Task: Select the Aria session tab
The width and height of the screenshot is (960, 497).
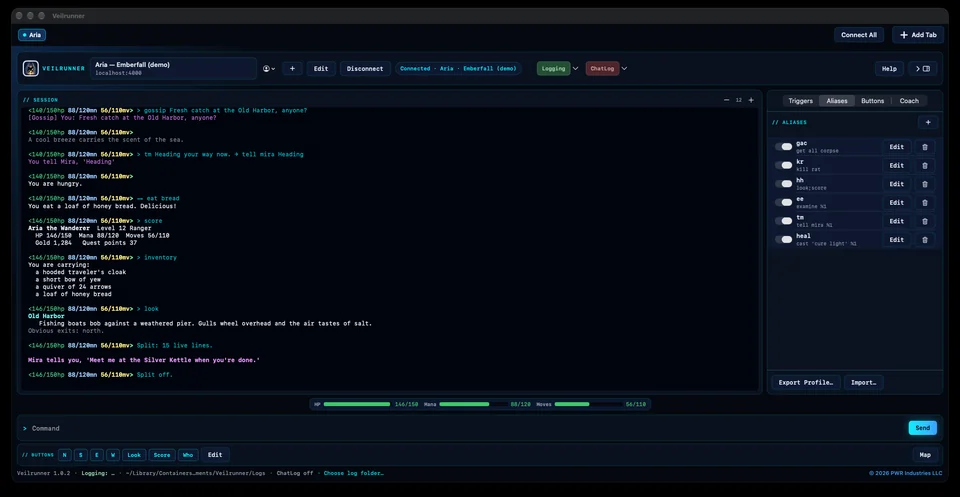Action: click(x=32, y=35)
